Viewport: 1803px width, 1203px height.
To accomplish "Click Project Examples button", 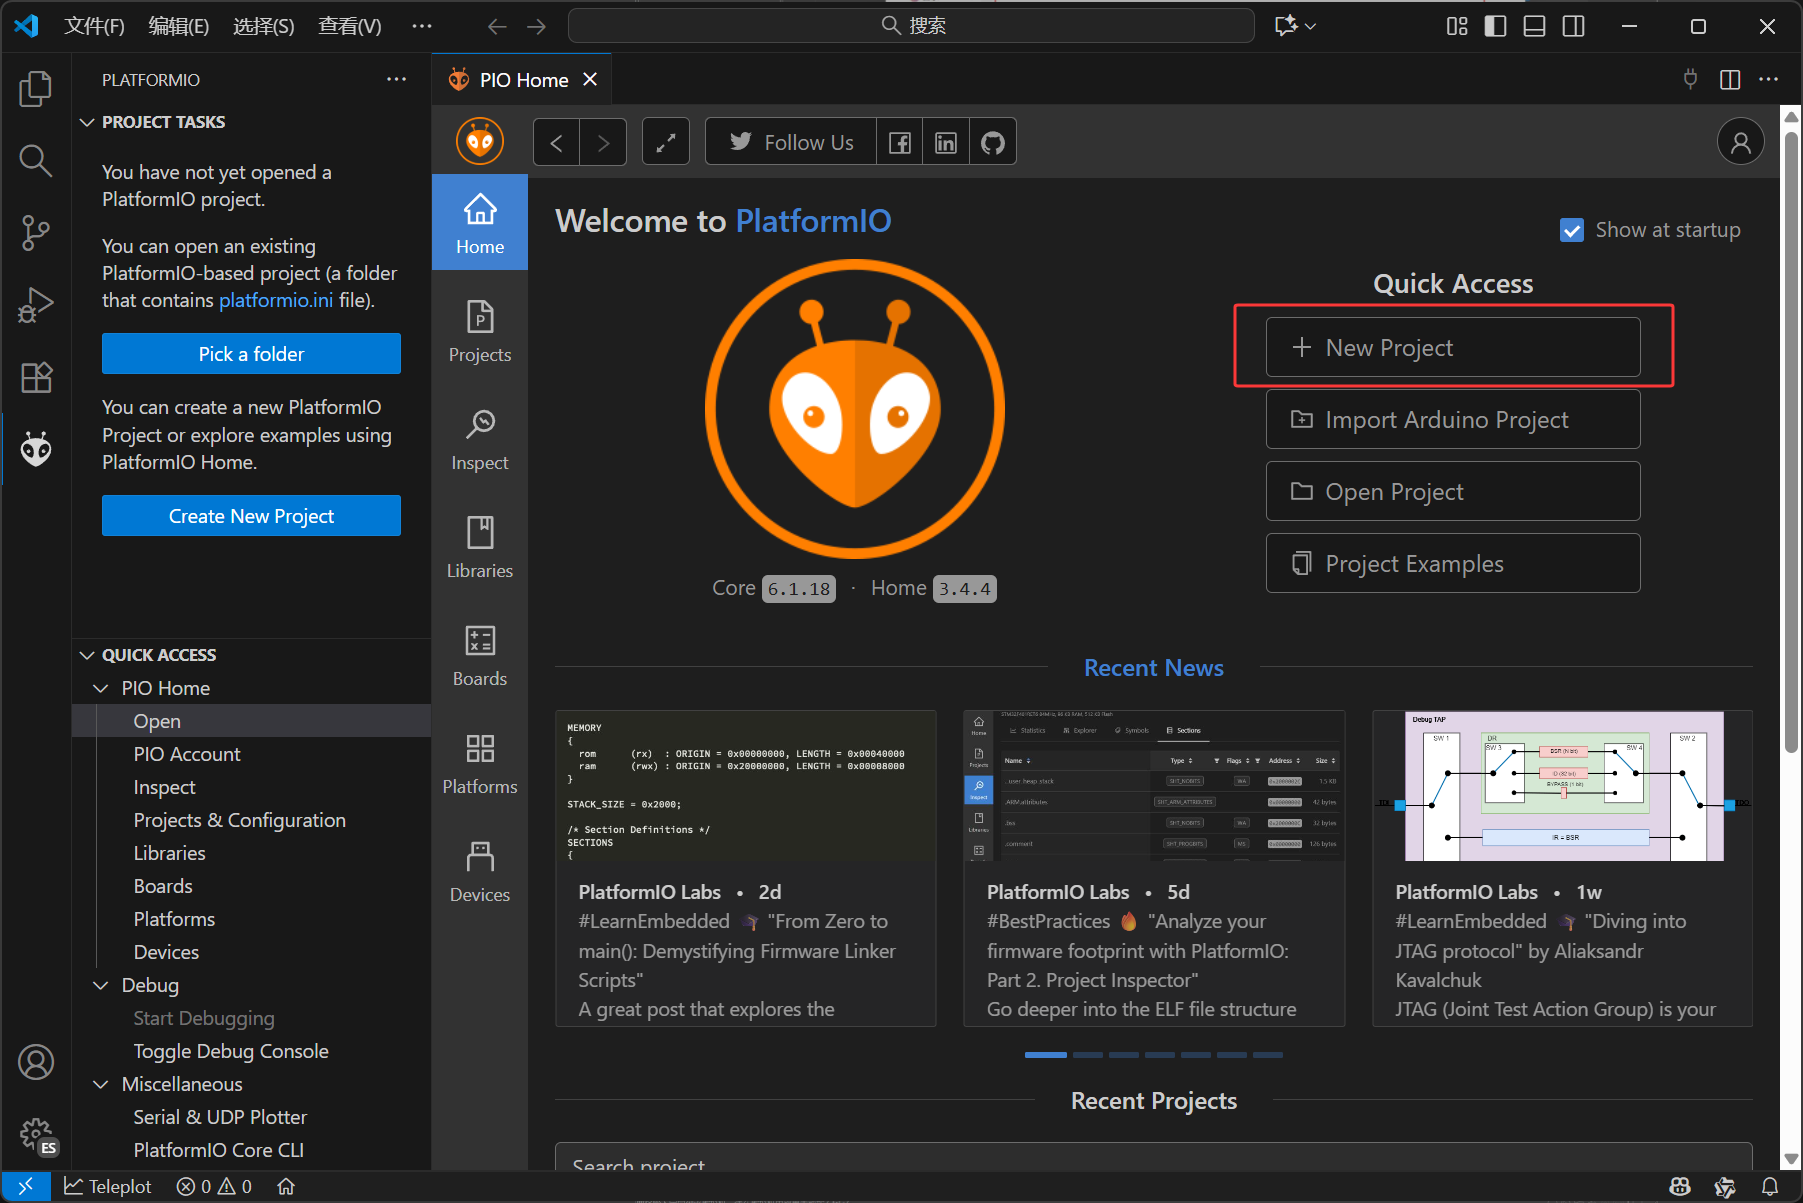I will click(x=1453, y=563).
